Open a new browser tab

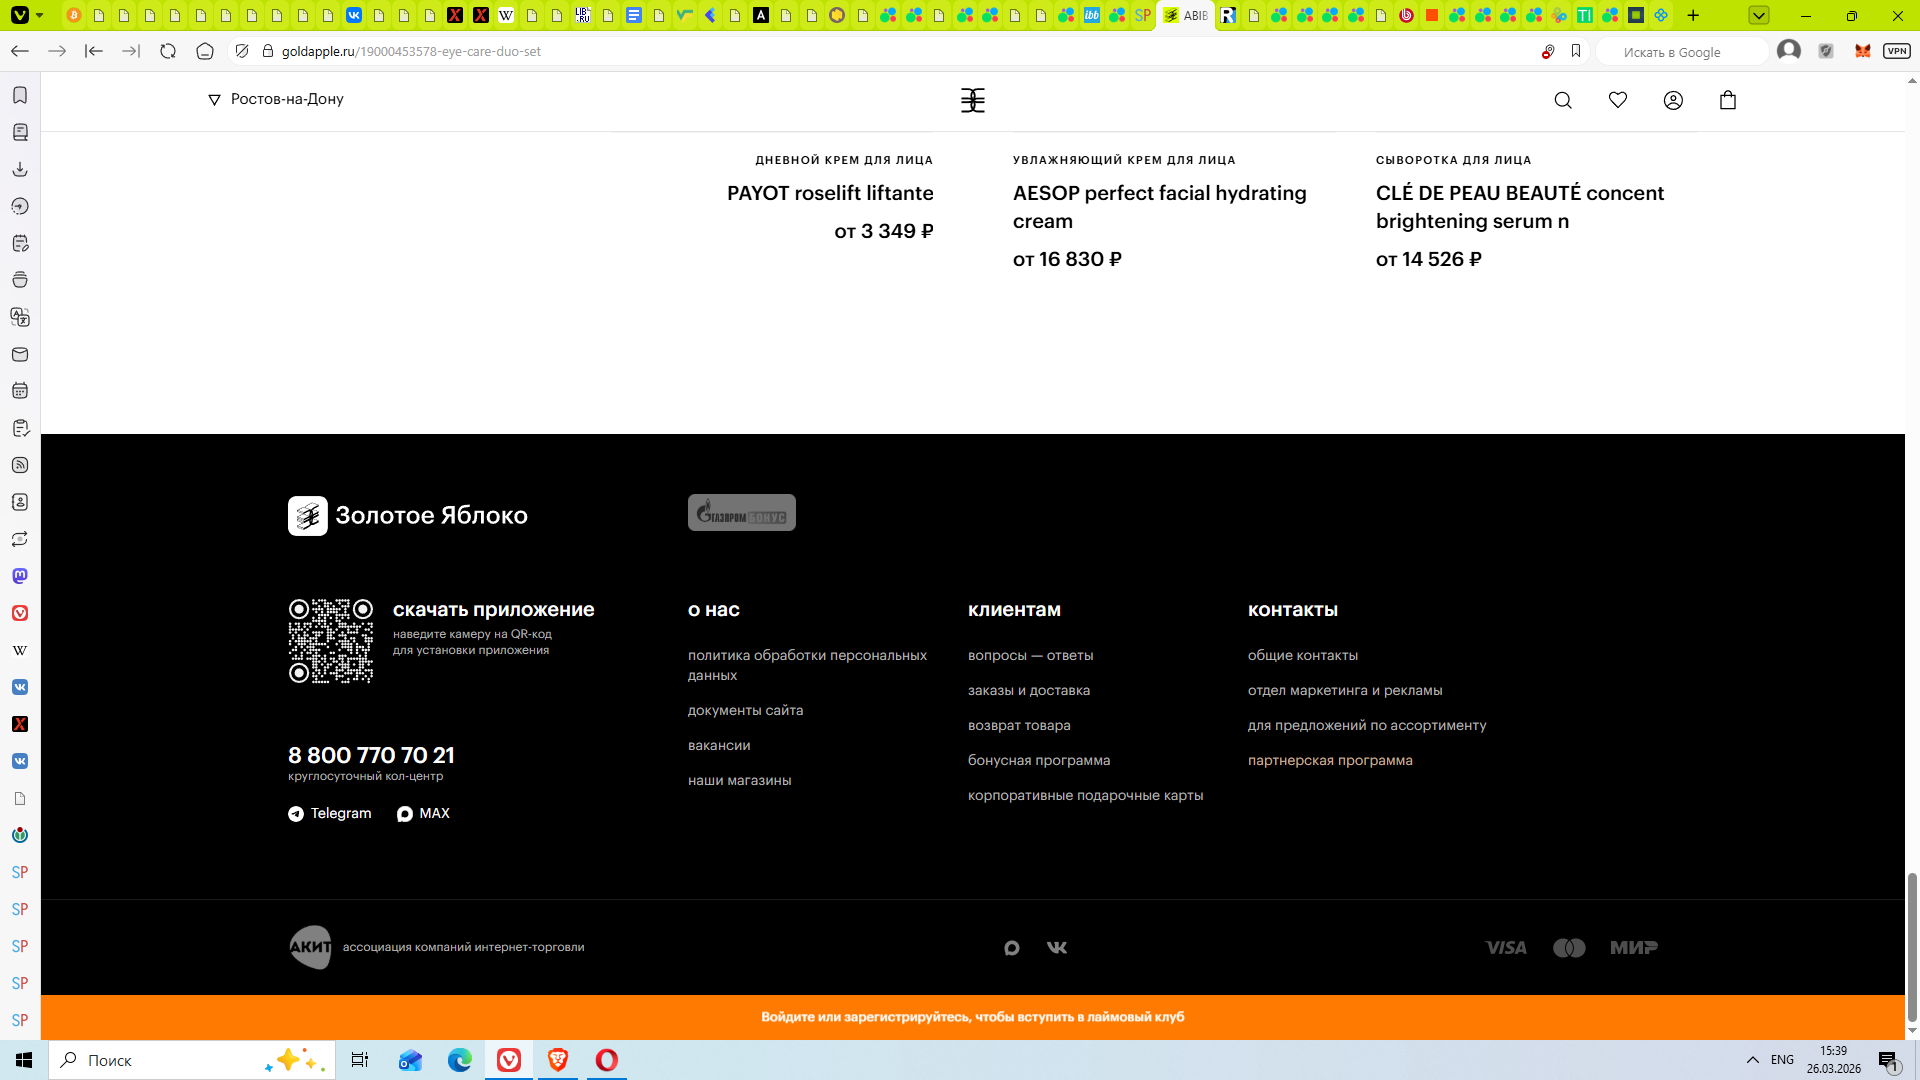pos(1693,15)
